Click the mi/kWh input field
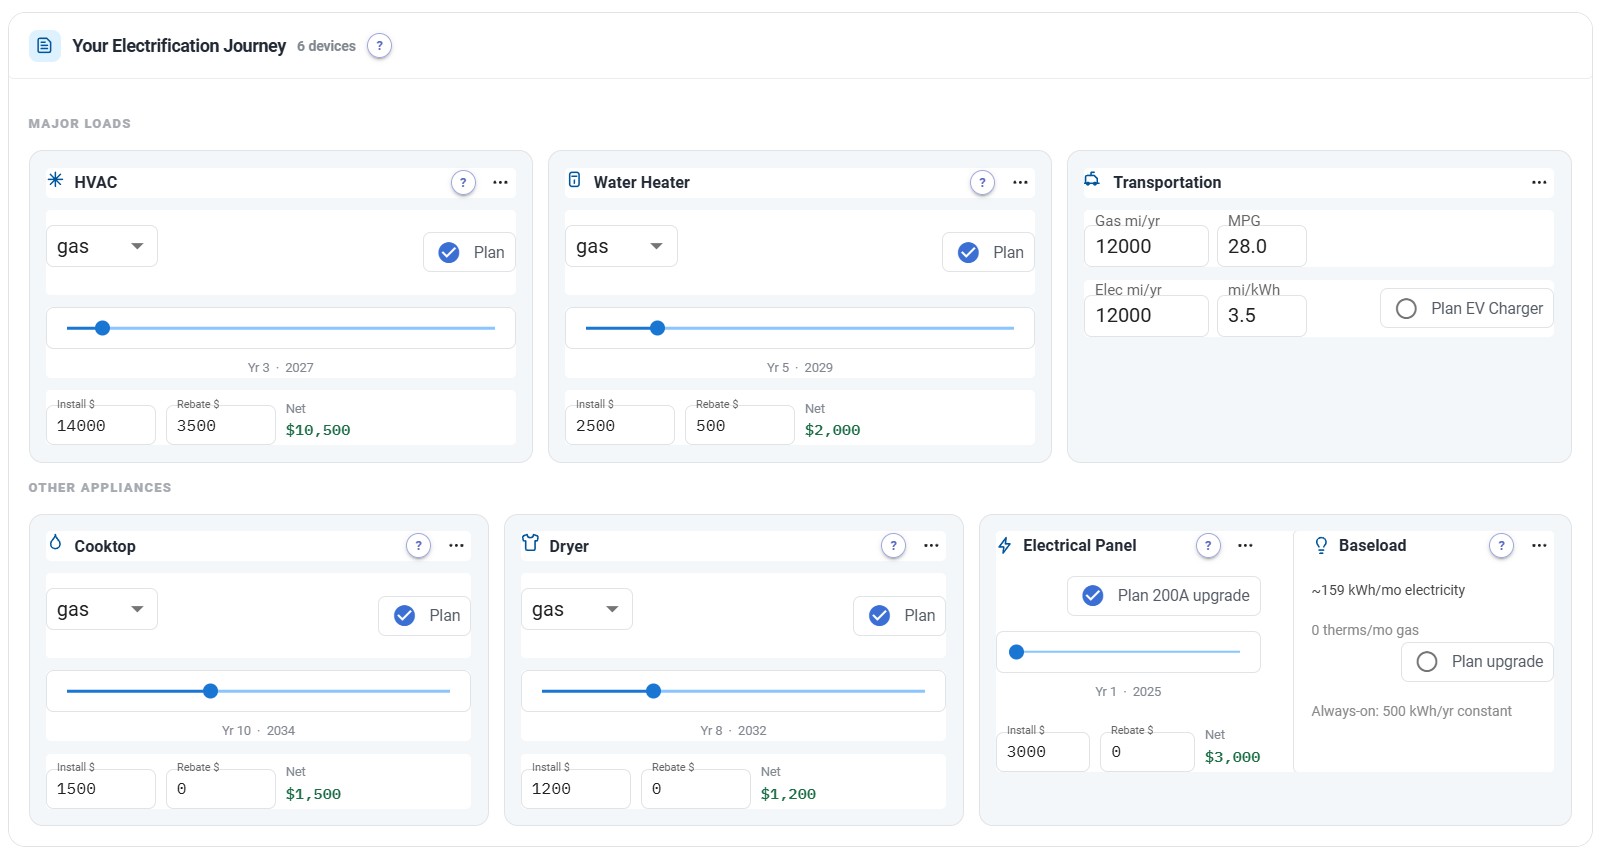This screenshot has width=1602, height=865. tap(1262, 315)
